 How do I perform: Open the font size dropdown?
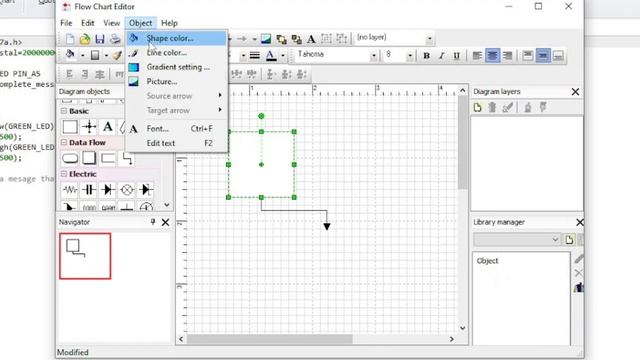point(410,56)
